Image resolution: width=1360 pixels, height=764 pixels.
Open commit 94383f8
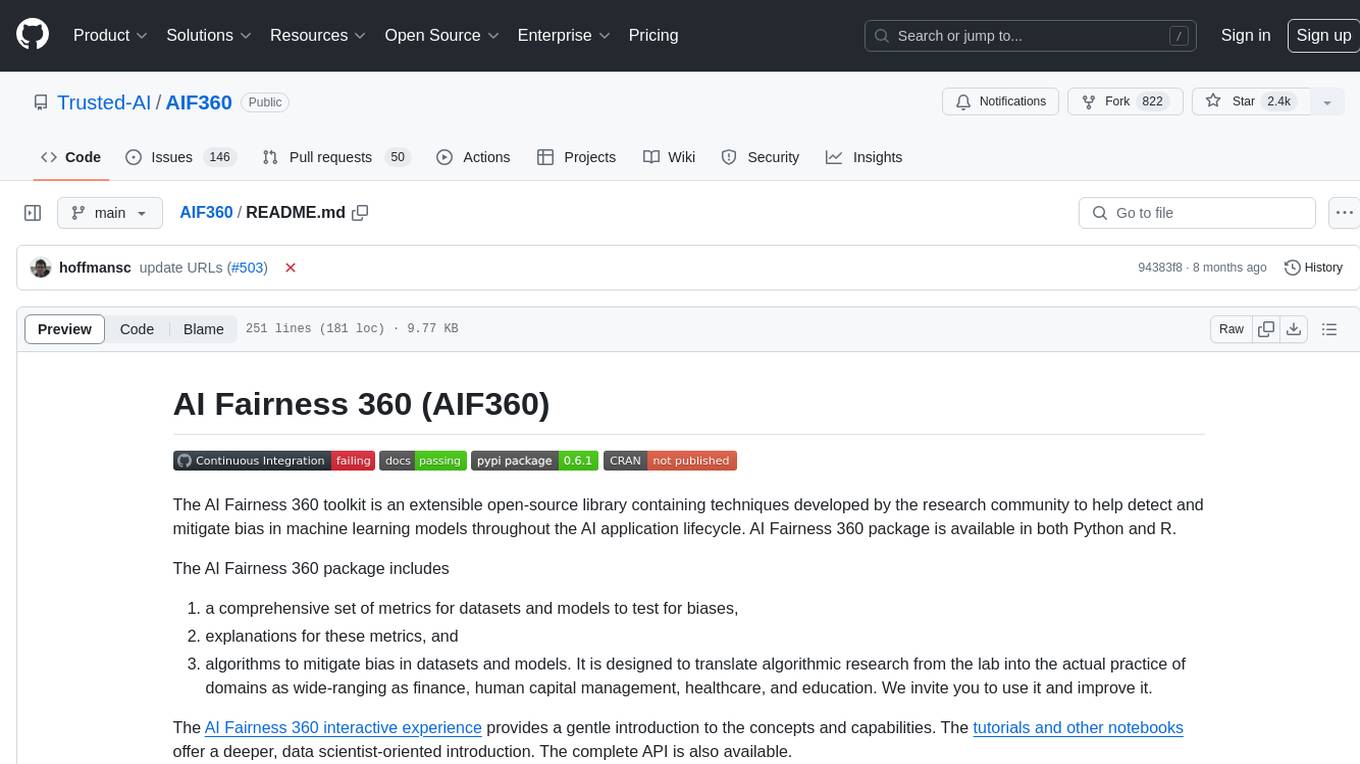[x=1160, y=268]
